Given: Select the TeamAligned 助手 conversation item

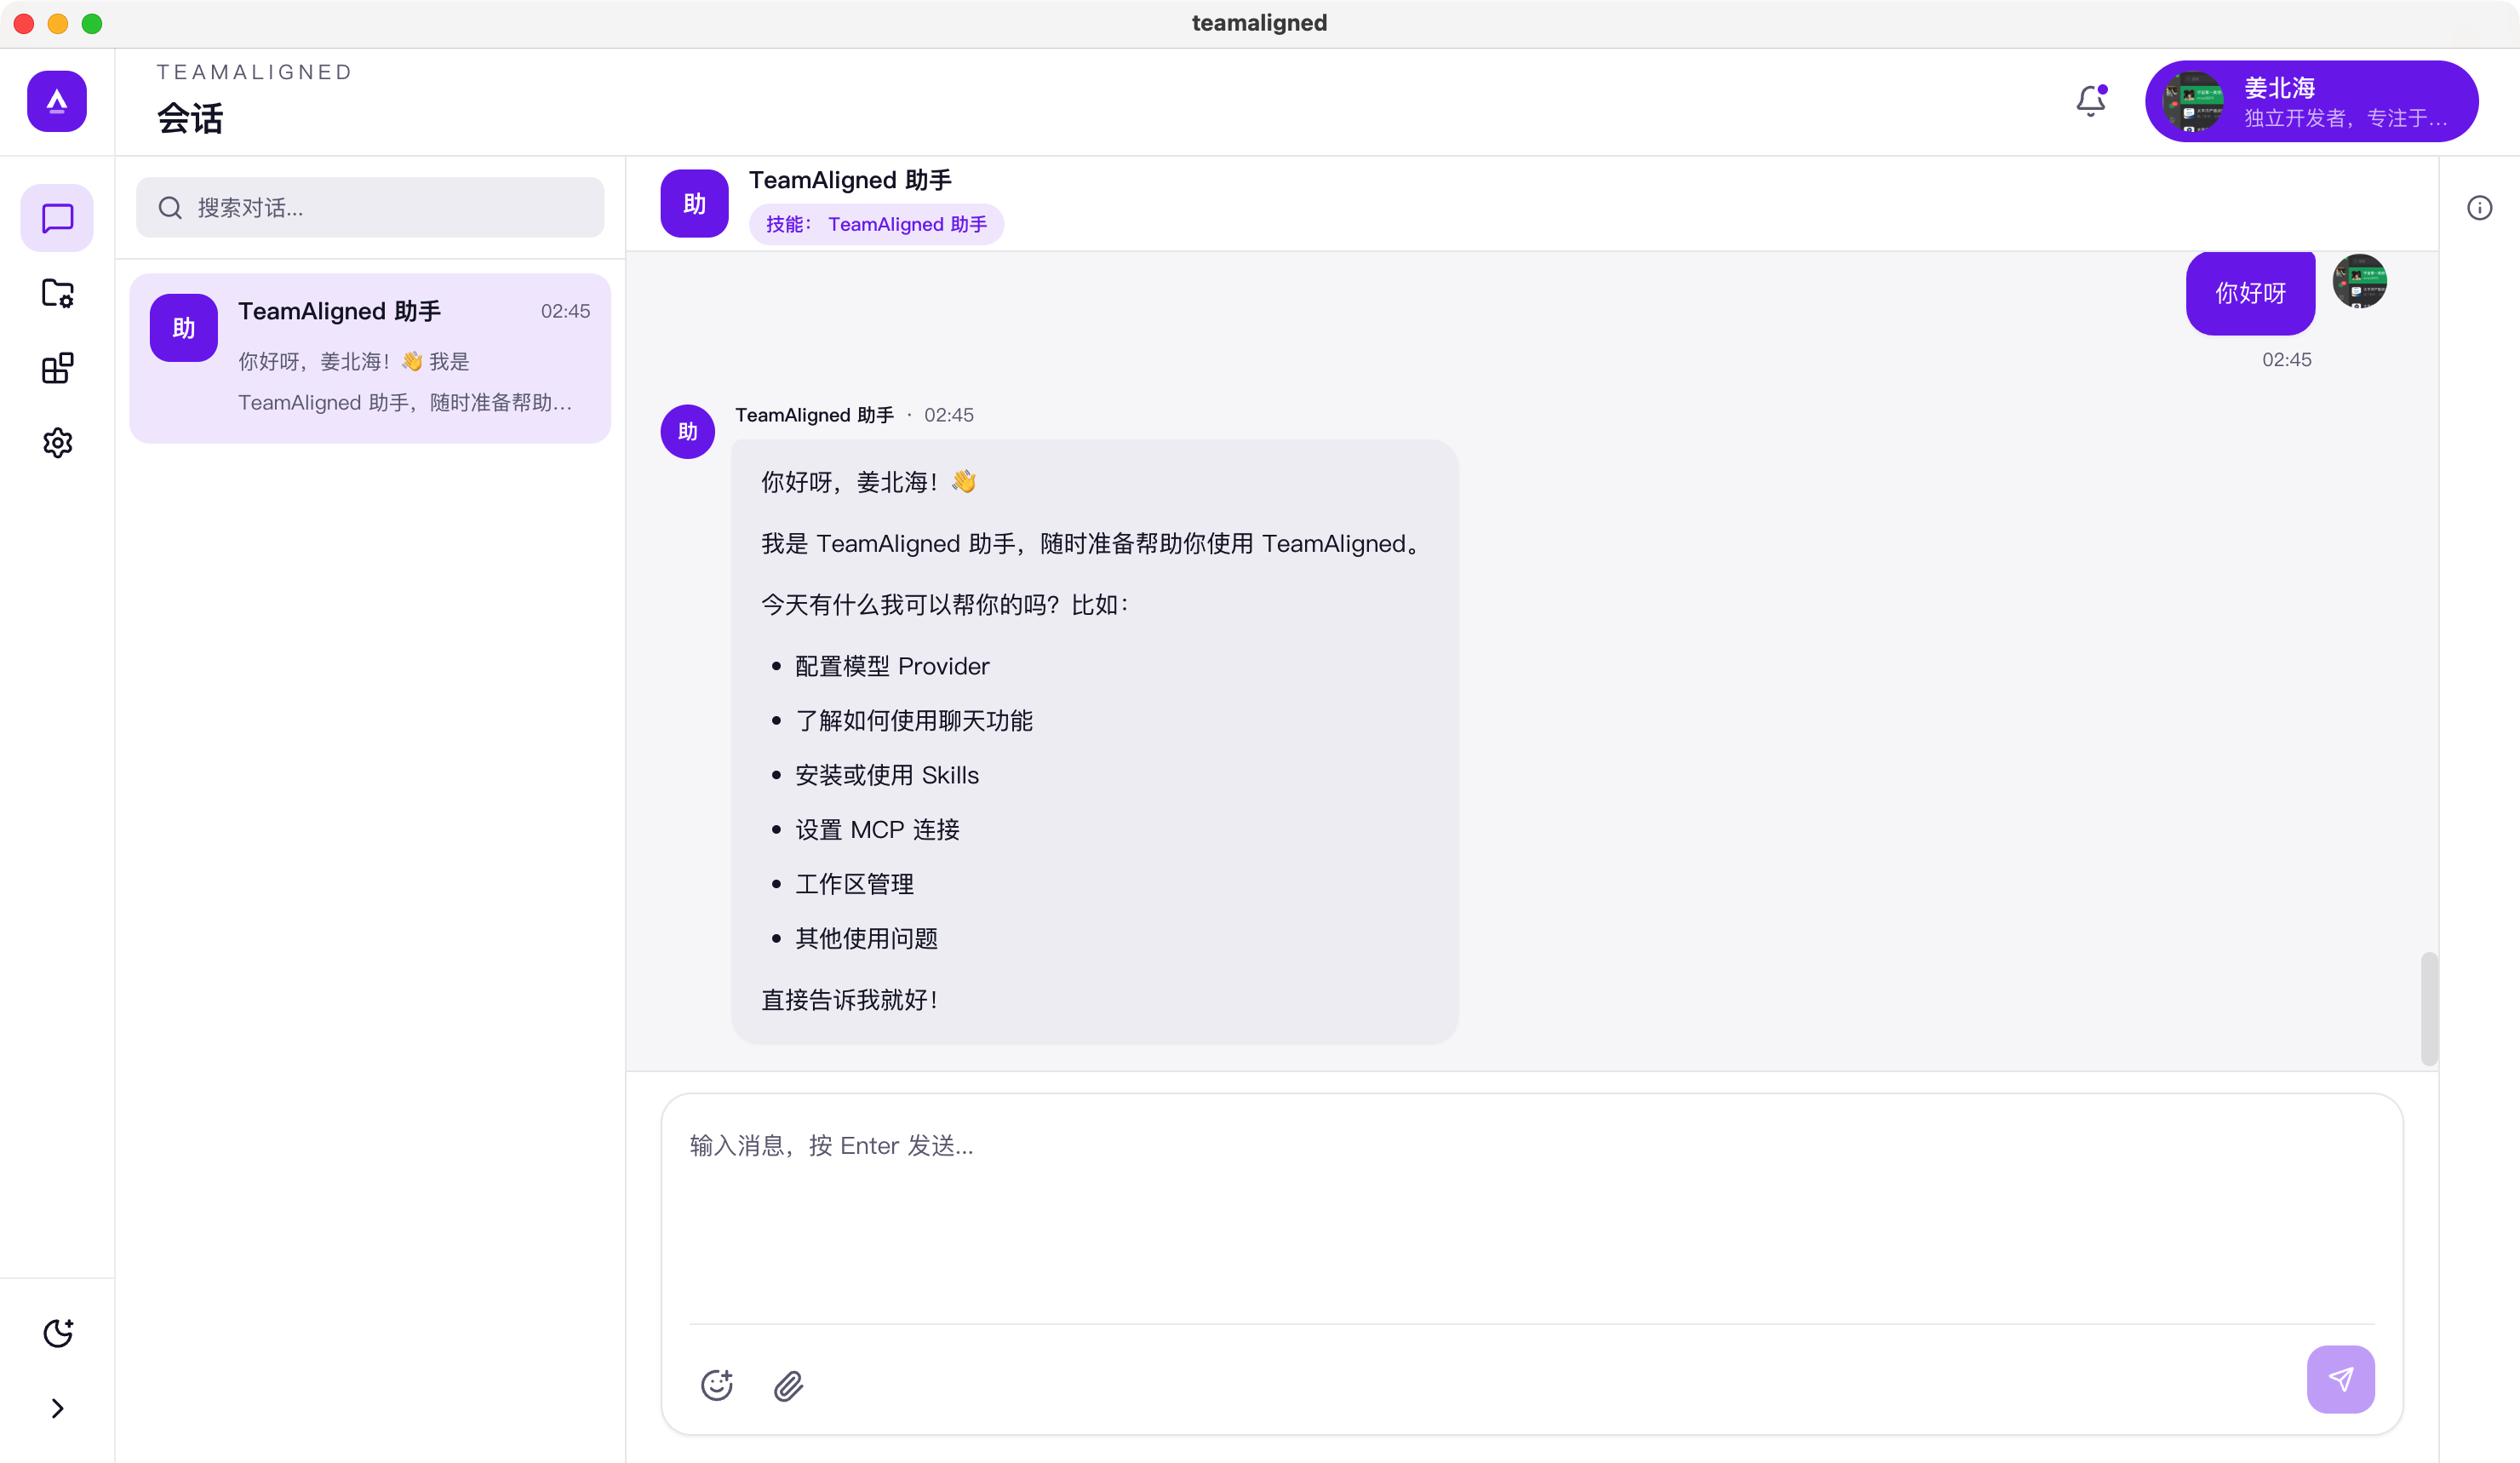Looking at the screenshot, I should coord(370,358).
